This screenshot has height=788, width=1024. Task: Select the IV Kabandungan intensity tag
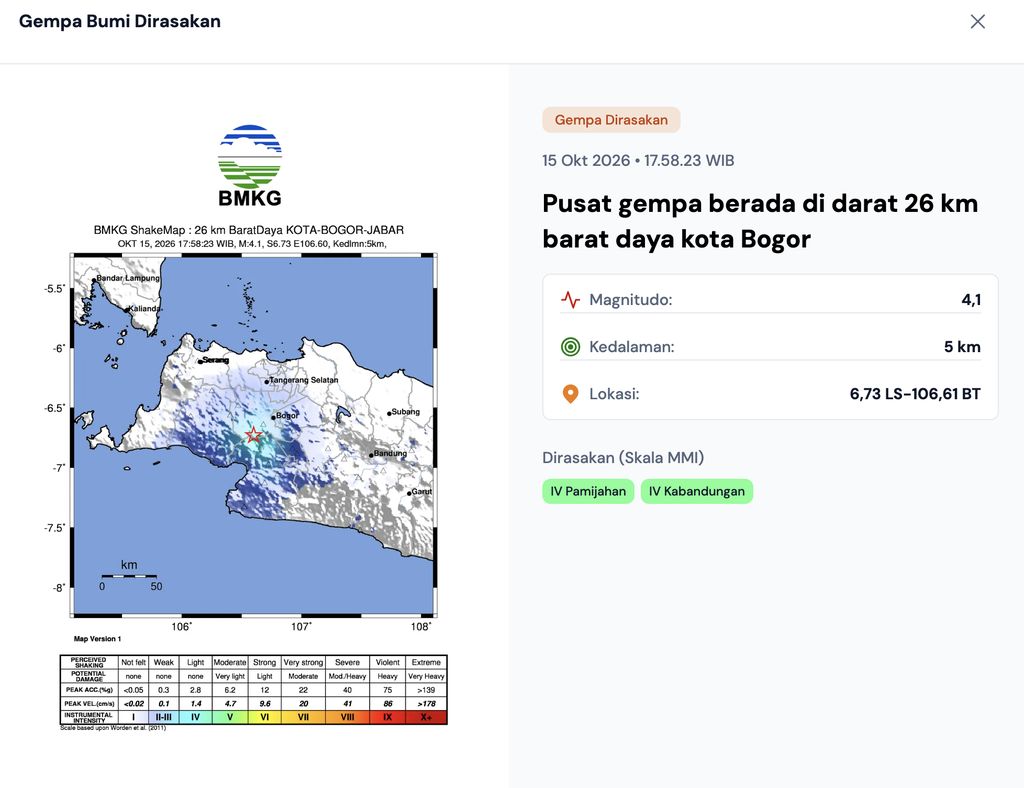697,492
